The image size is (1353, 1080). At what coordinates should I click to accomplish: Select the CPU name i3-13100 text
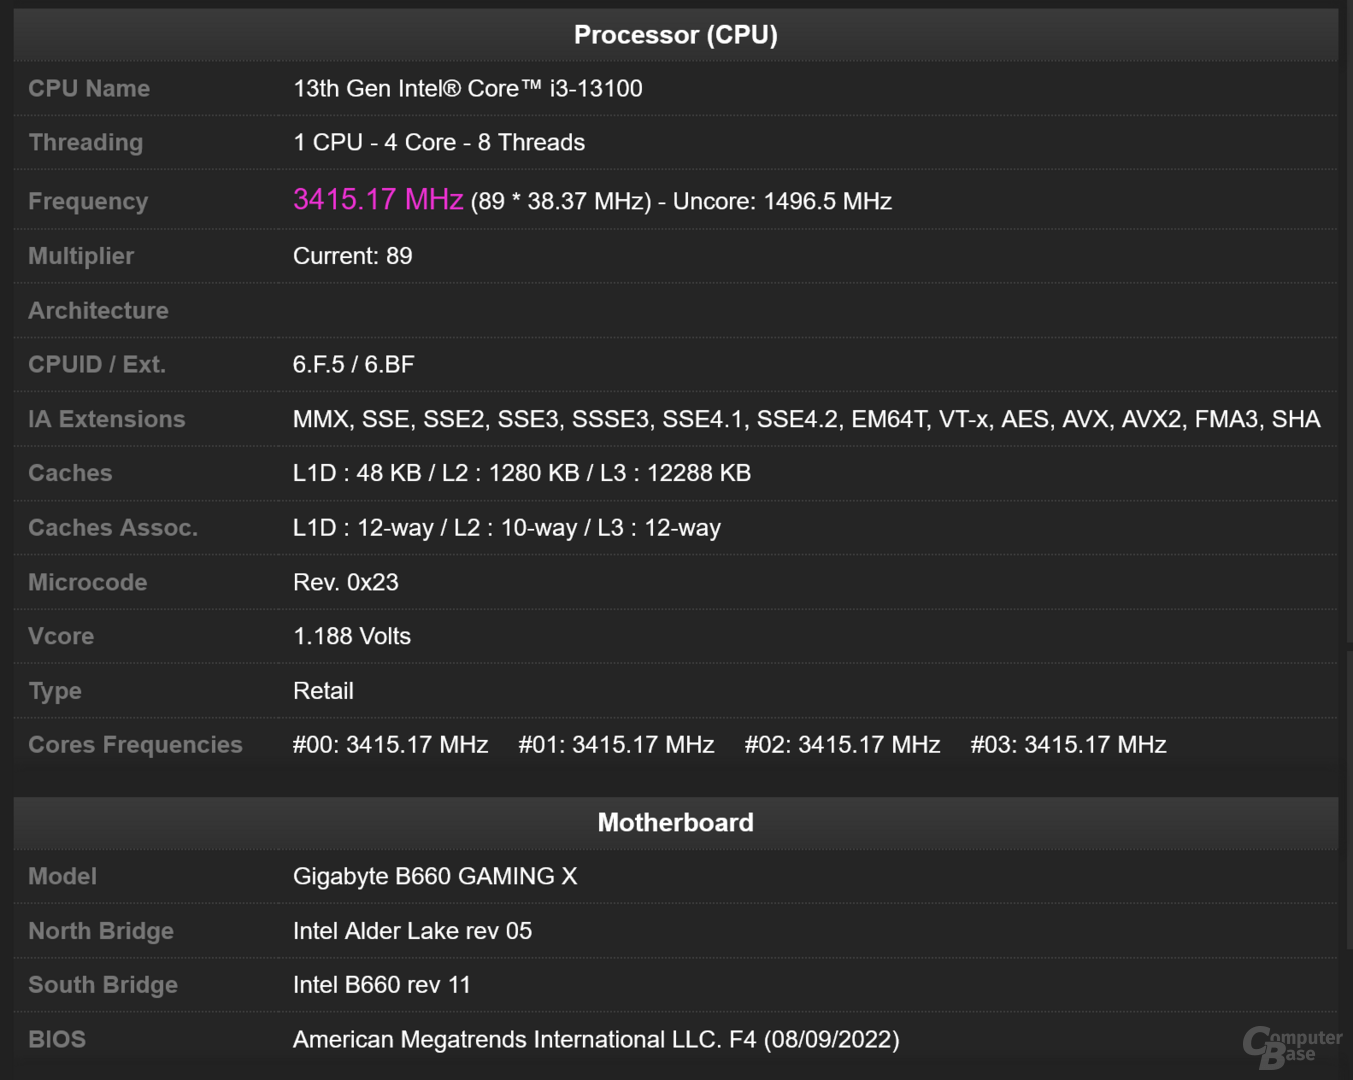tap(467, 89)
